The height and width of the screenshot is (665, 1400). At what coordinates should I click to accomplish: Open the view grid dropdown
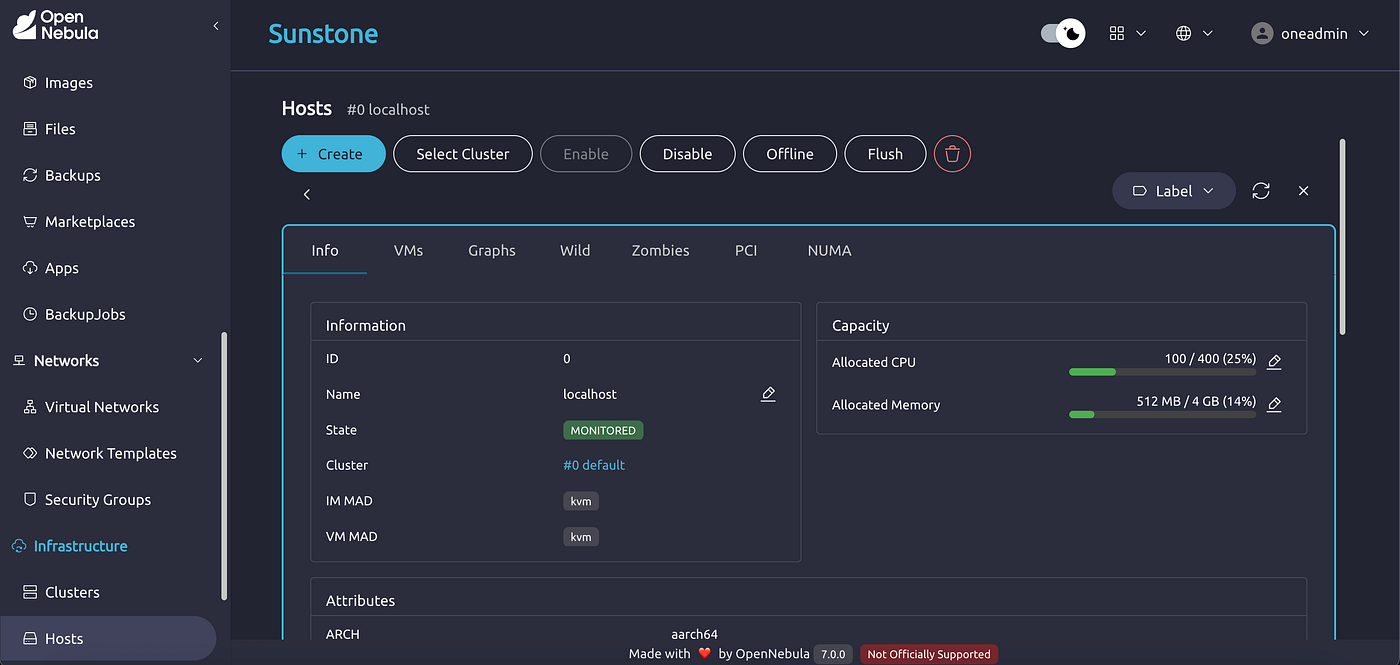pyautogui.click(x=1127, y=33)
